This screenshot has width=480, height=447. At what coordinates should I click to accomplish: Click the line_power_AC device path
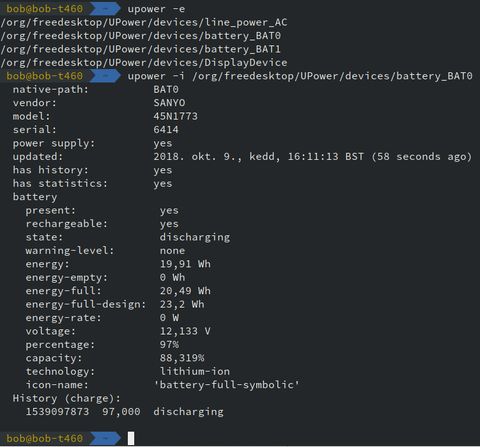144,22
